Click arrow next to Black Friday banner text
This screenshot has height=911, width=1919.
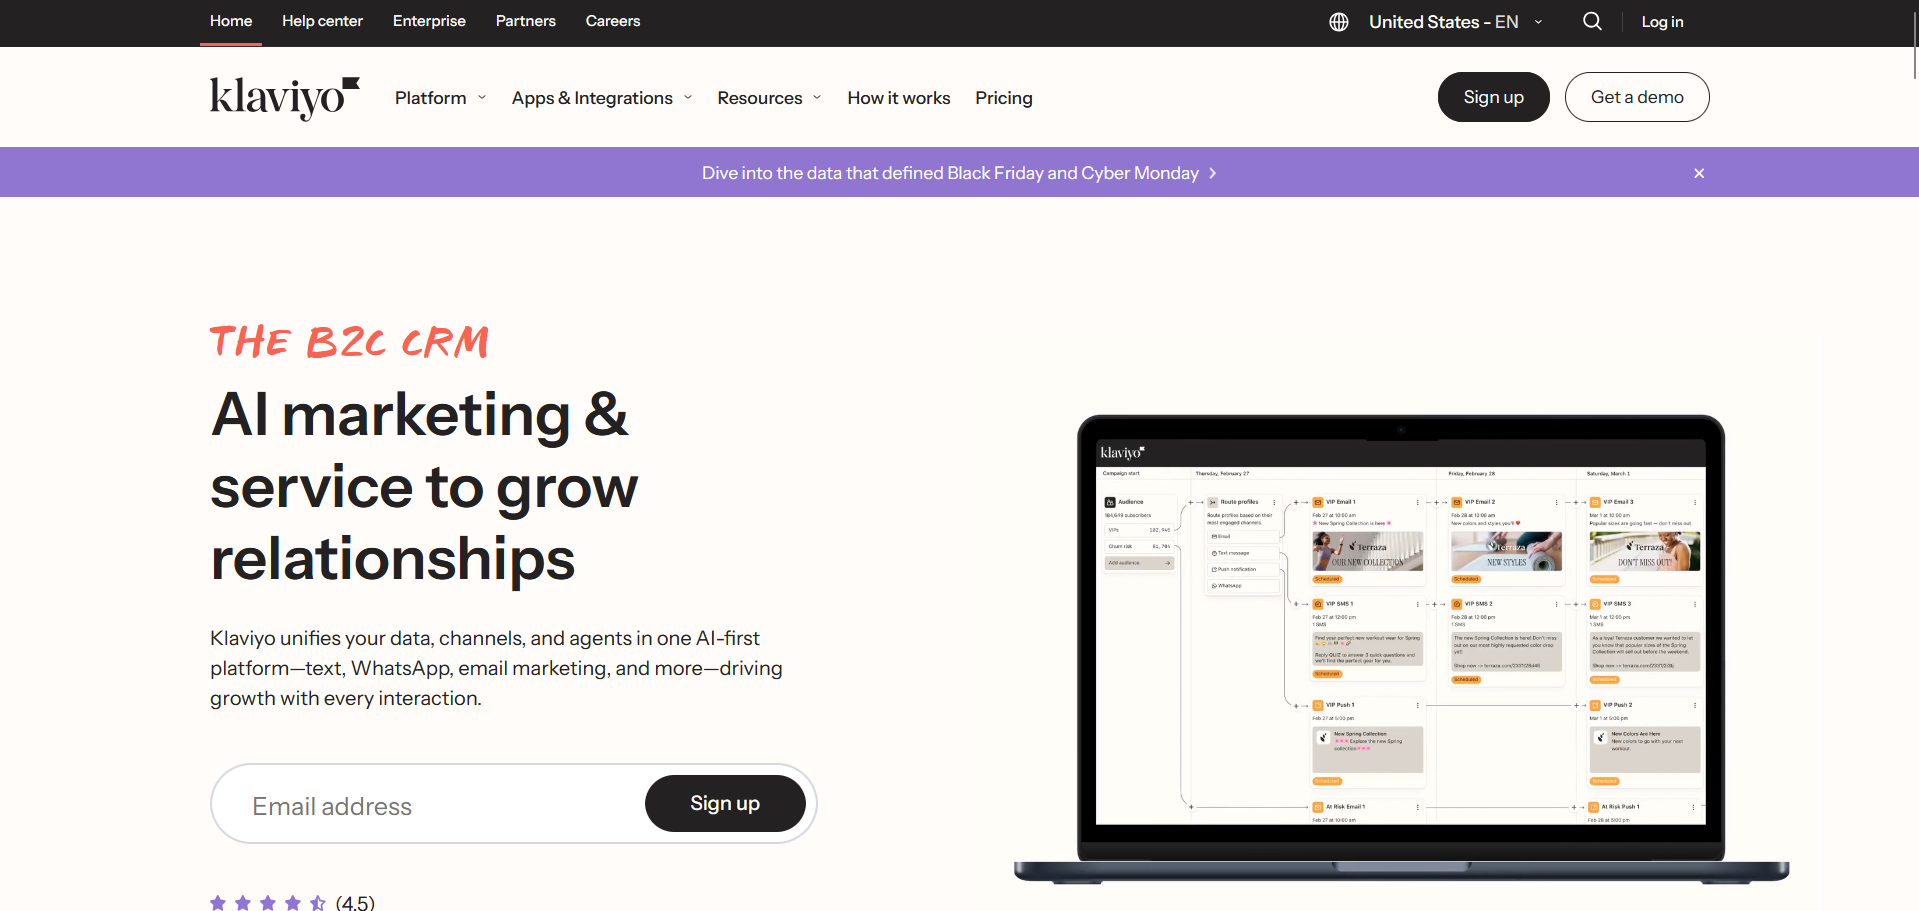(x=1213, y=173)
